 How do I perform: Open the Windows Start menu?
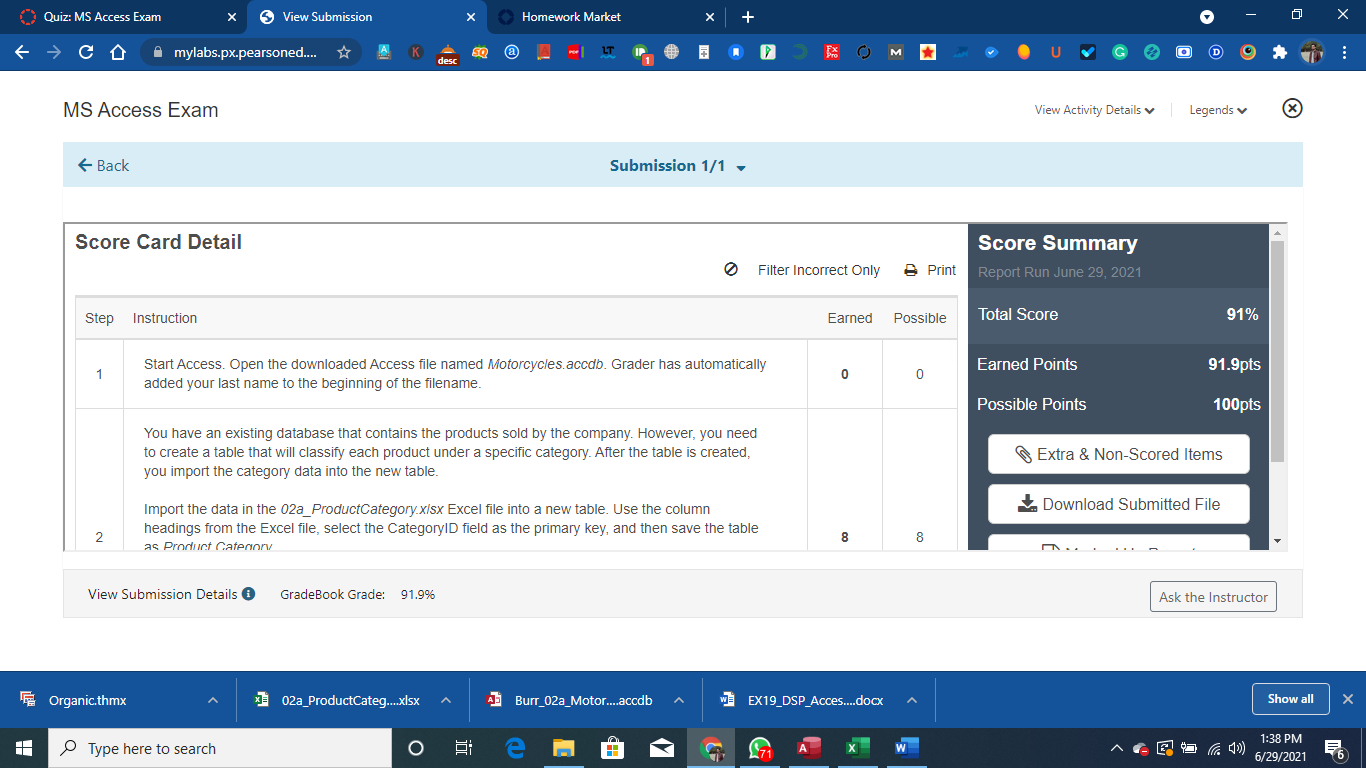click(x=24, y=748)
